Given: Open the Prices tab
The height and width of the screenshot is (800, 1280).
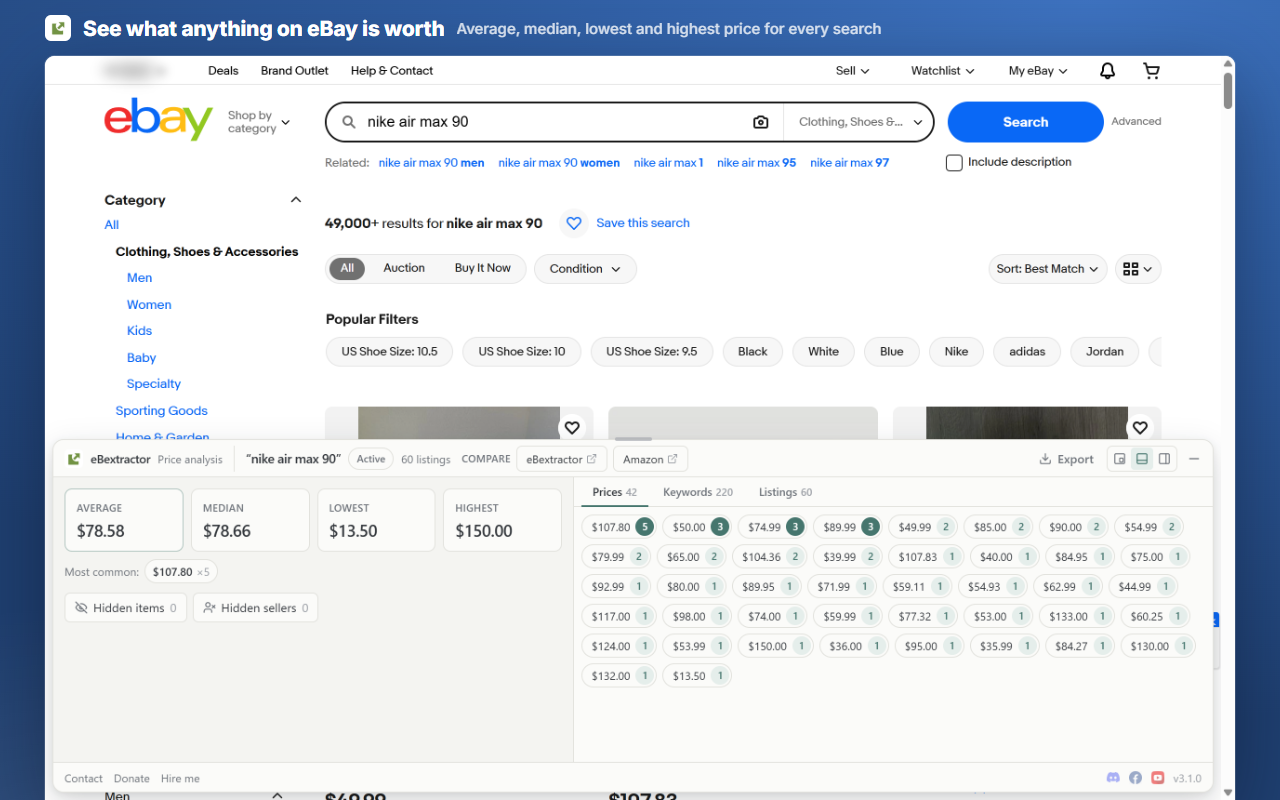Looking at the screenshot, I should click(x=615, y=492).
